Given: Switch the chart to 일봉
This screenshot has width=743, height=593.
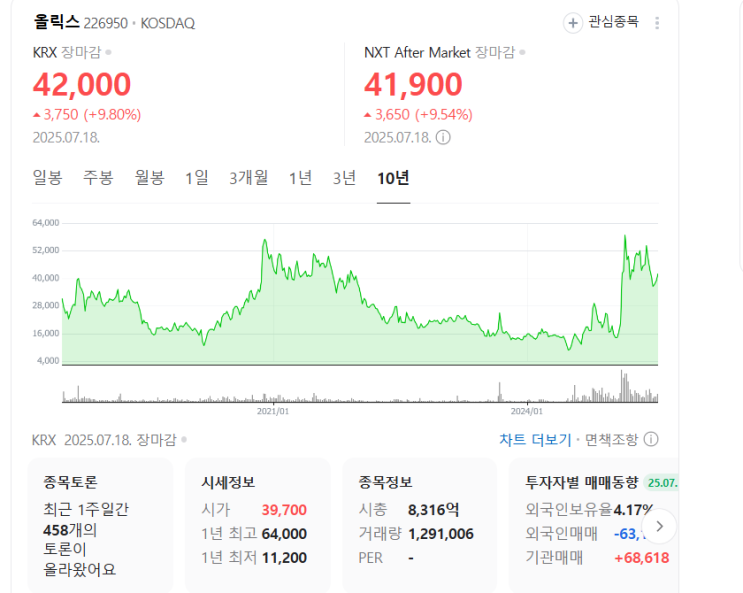Looking at the screenshot, I should (x=47, y=178).
